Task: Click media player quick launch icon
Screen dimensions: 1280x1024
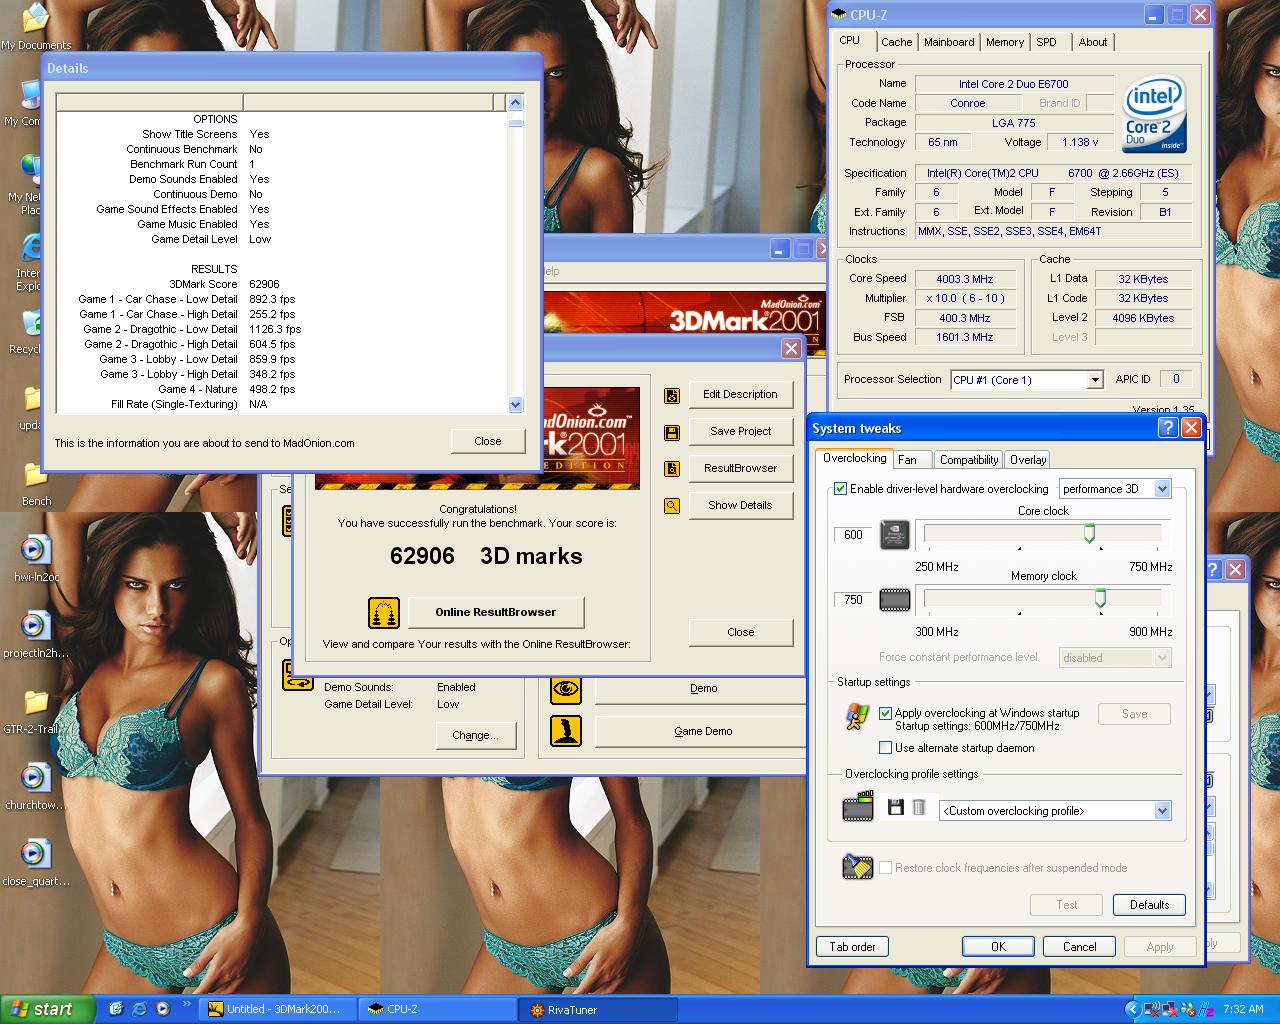Action: click(x=163, y=1009)
